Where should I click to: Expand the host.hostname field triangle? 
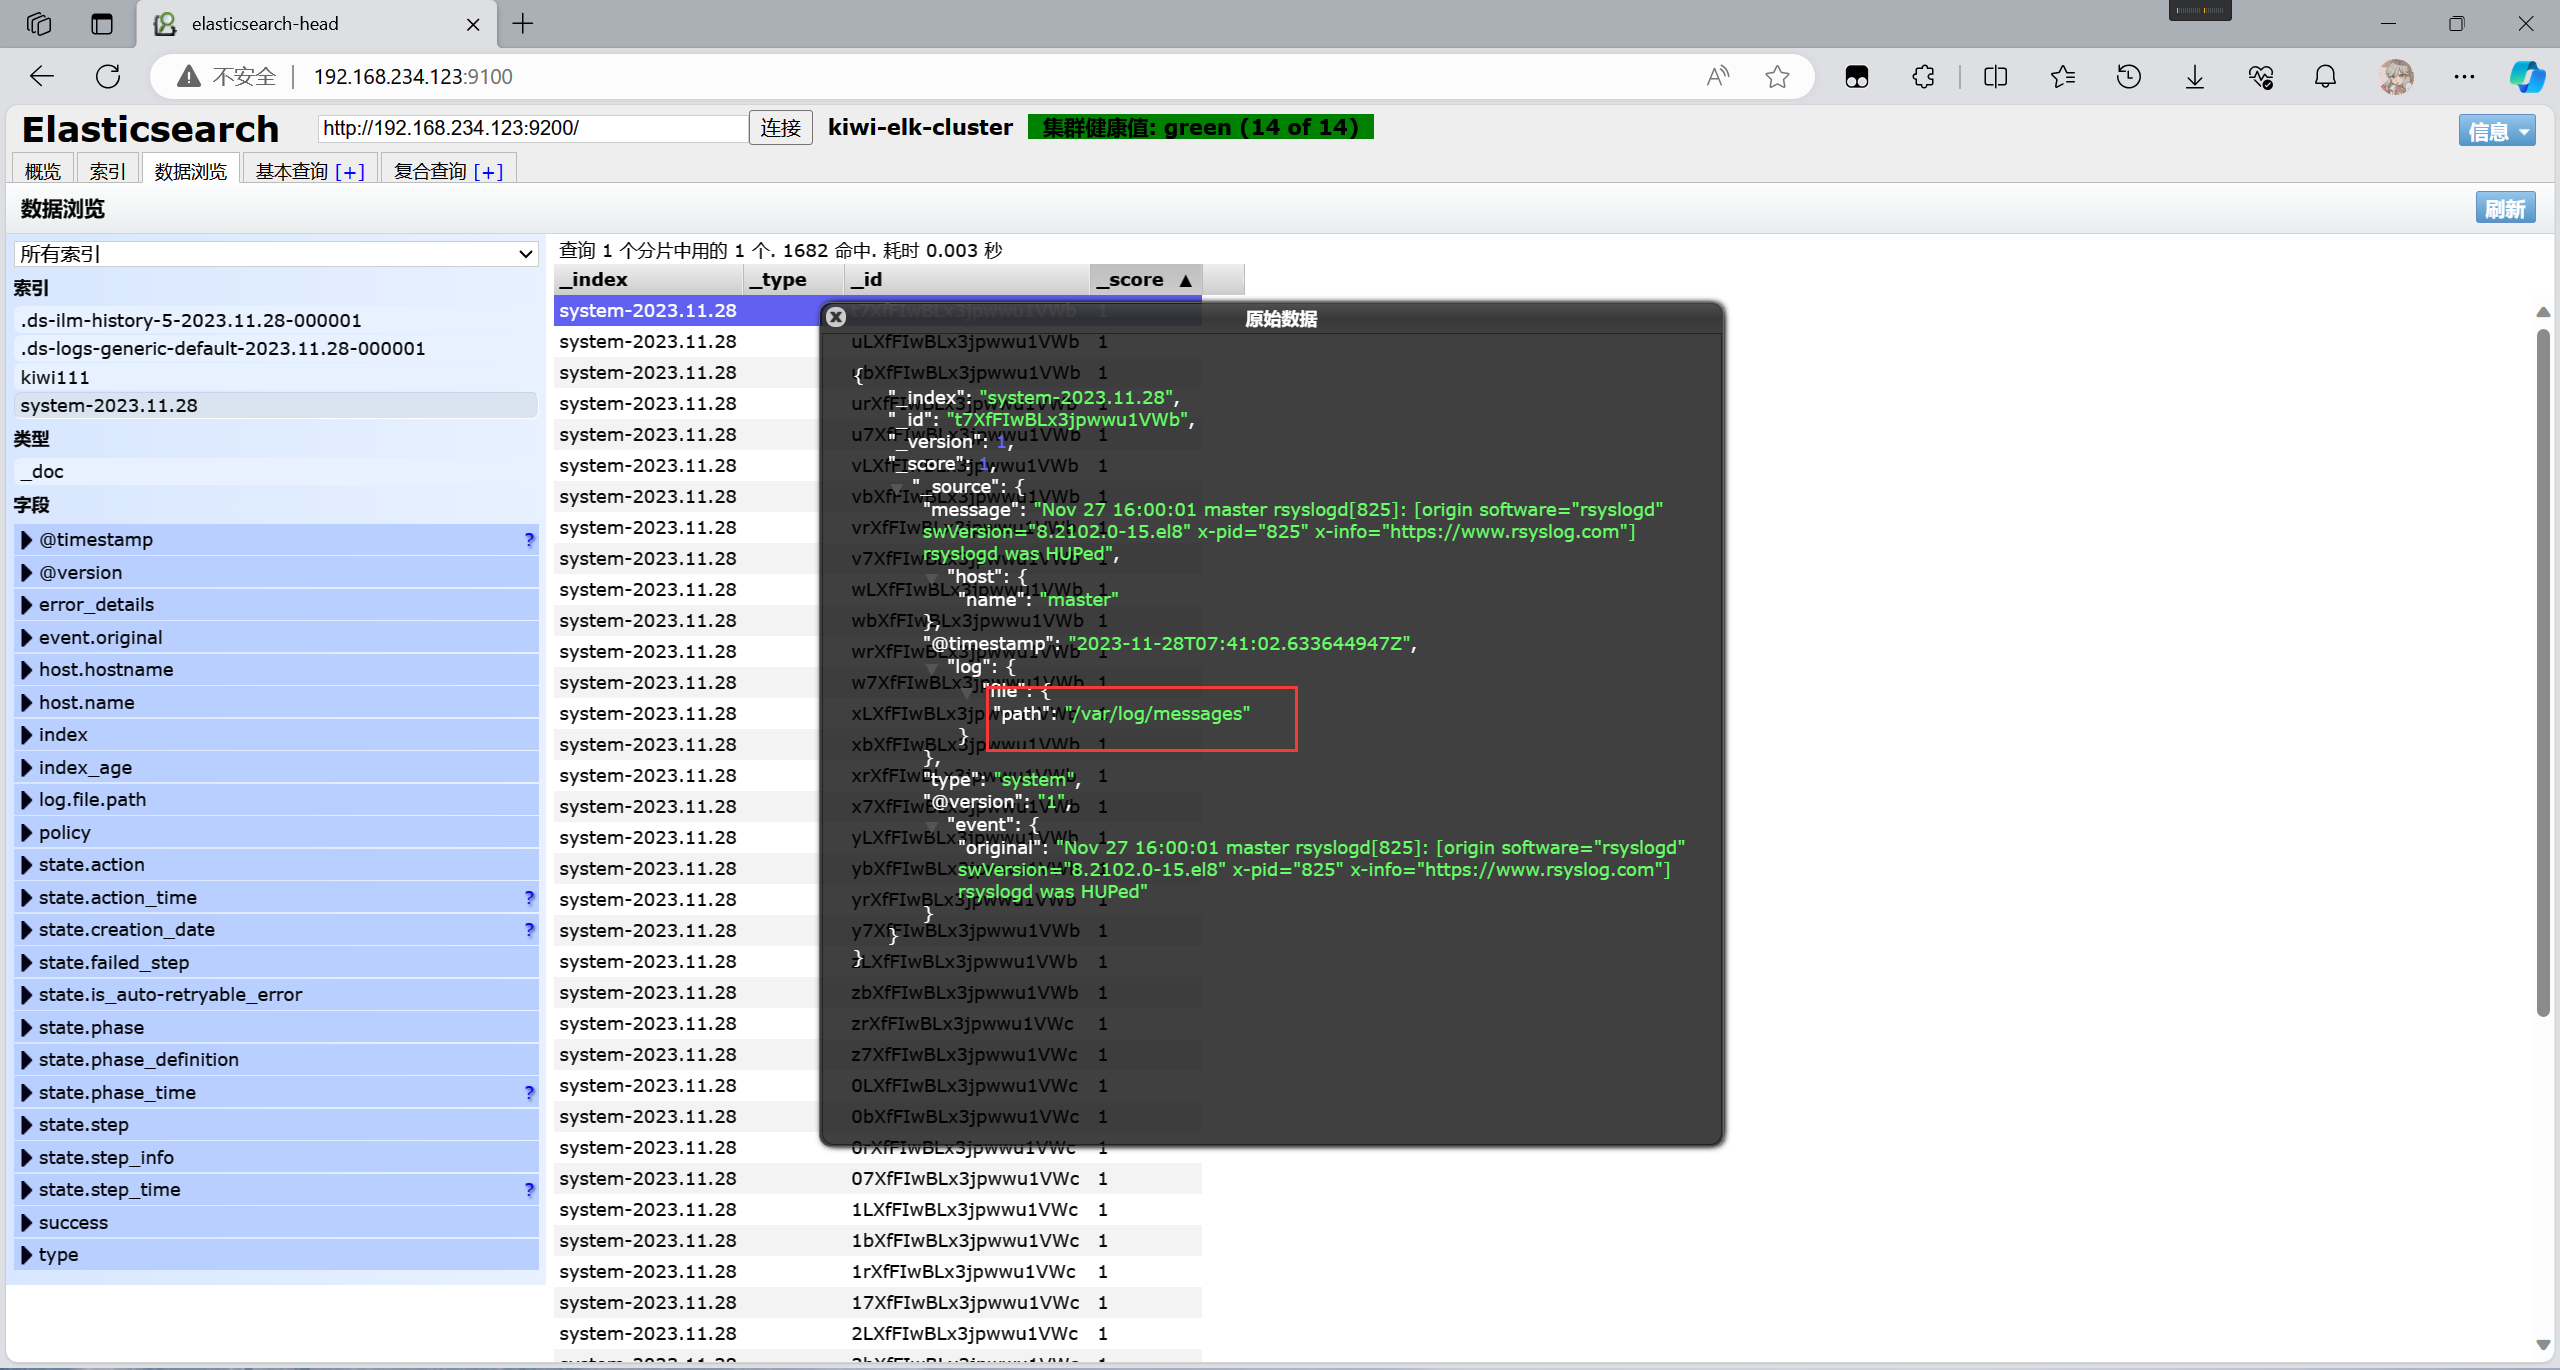27,670
